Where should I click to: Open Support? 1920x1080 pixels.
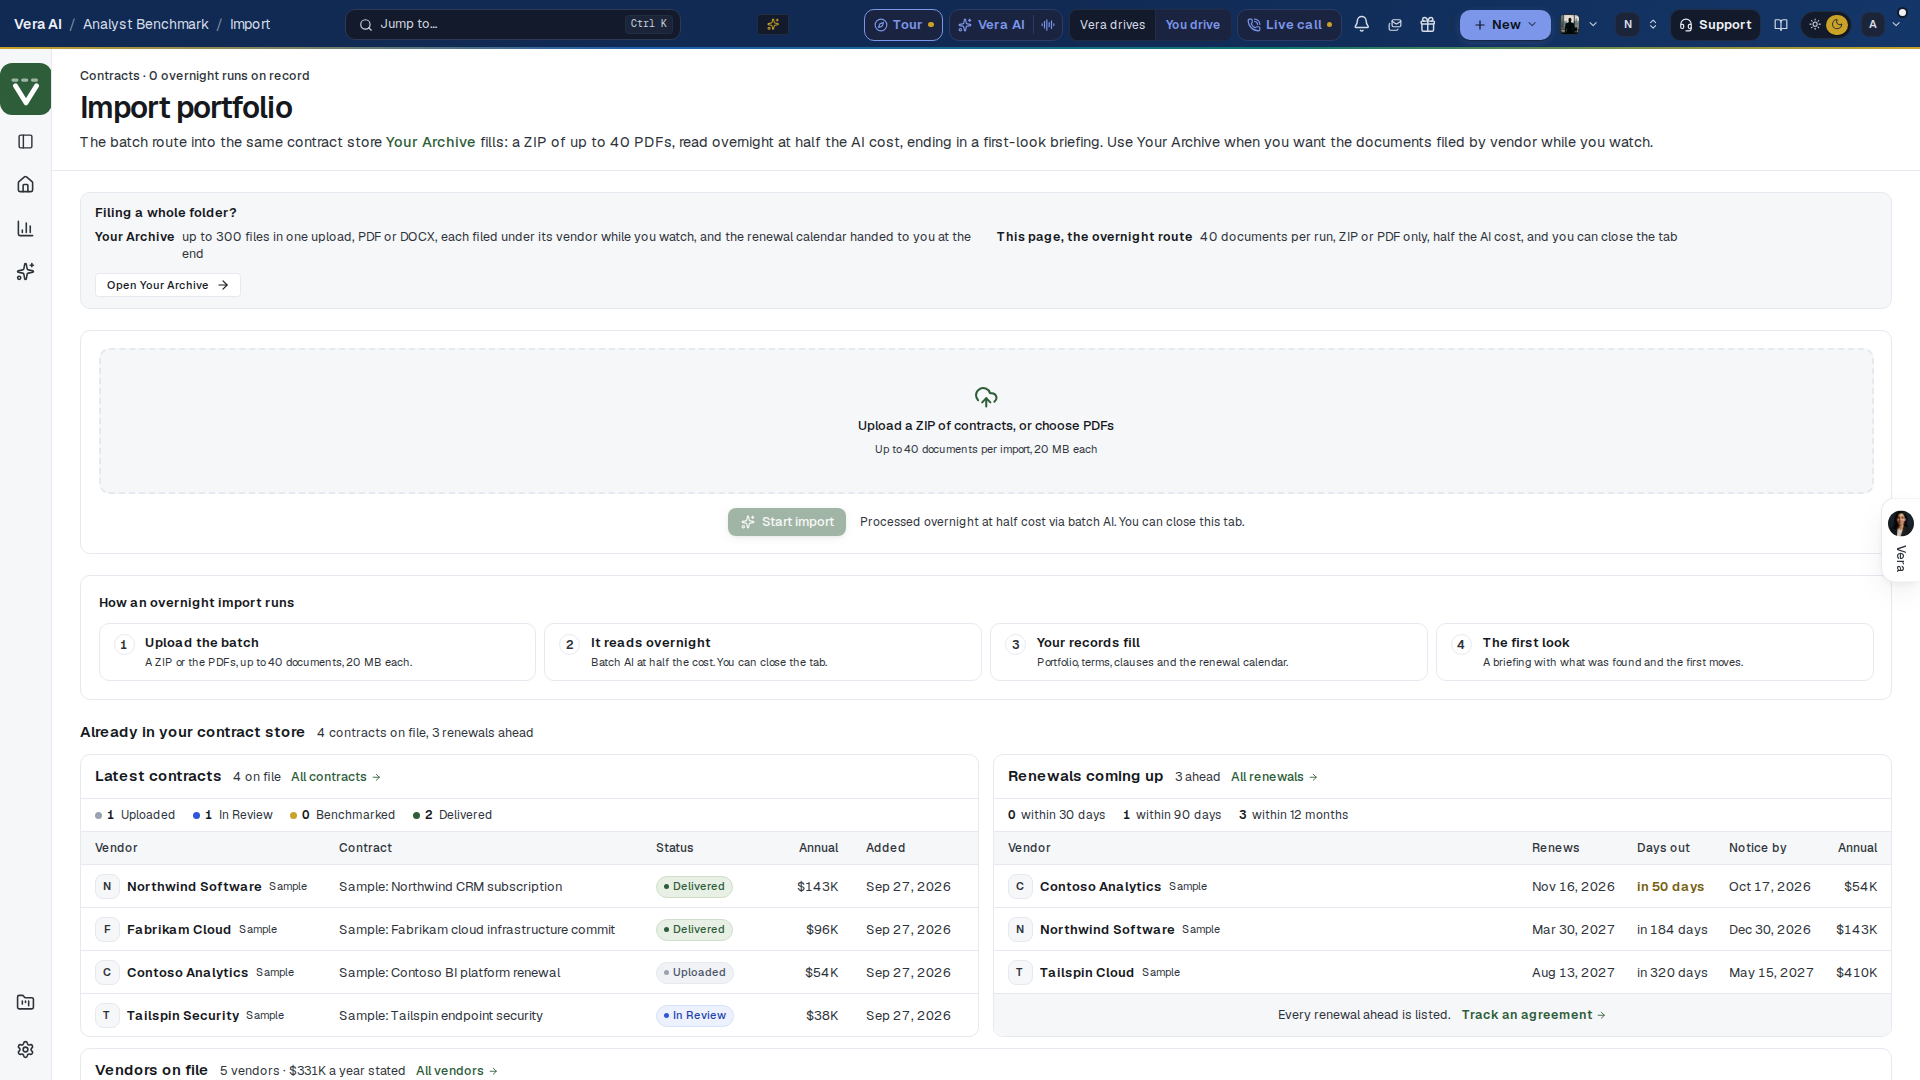(1715, 25)
